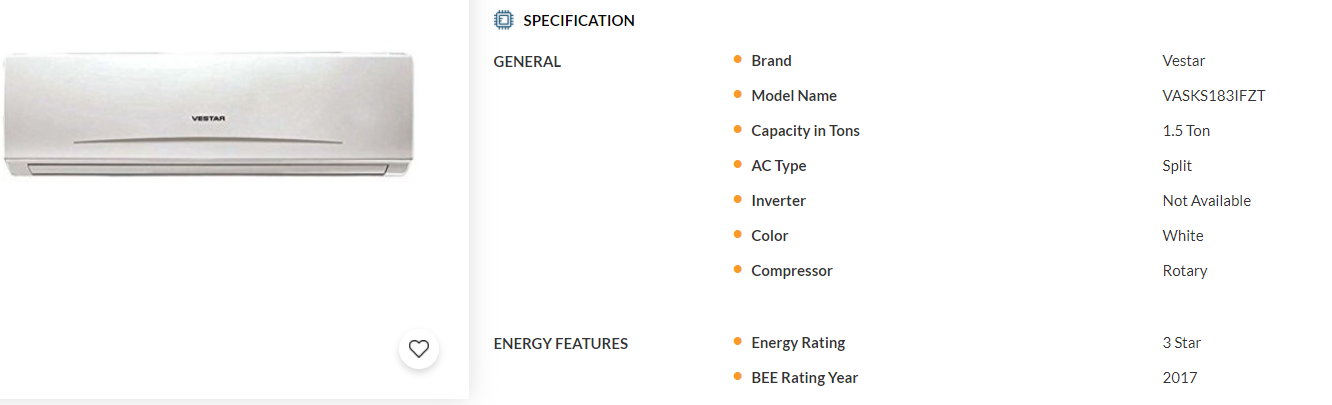Select the Capacity in Tons label

805,131
